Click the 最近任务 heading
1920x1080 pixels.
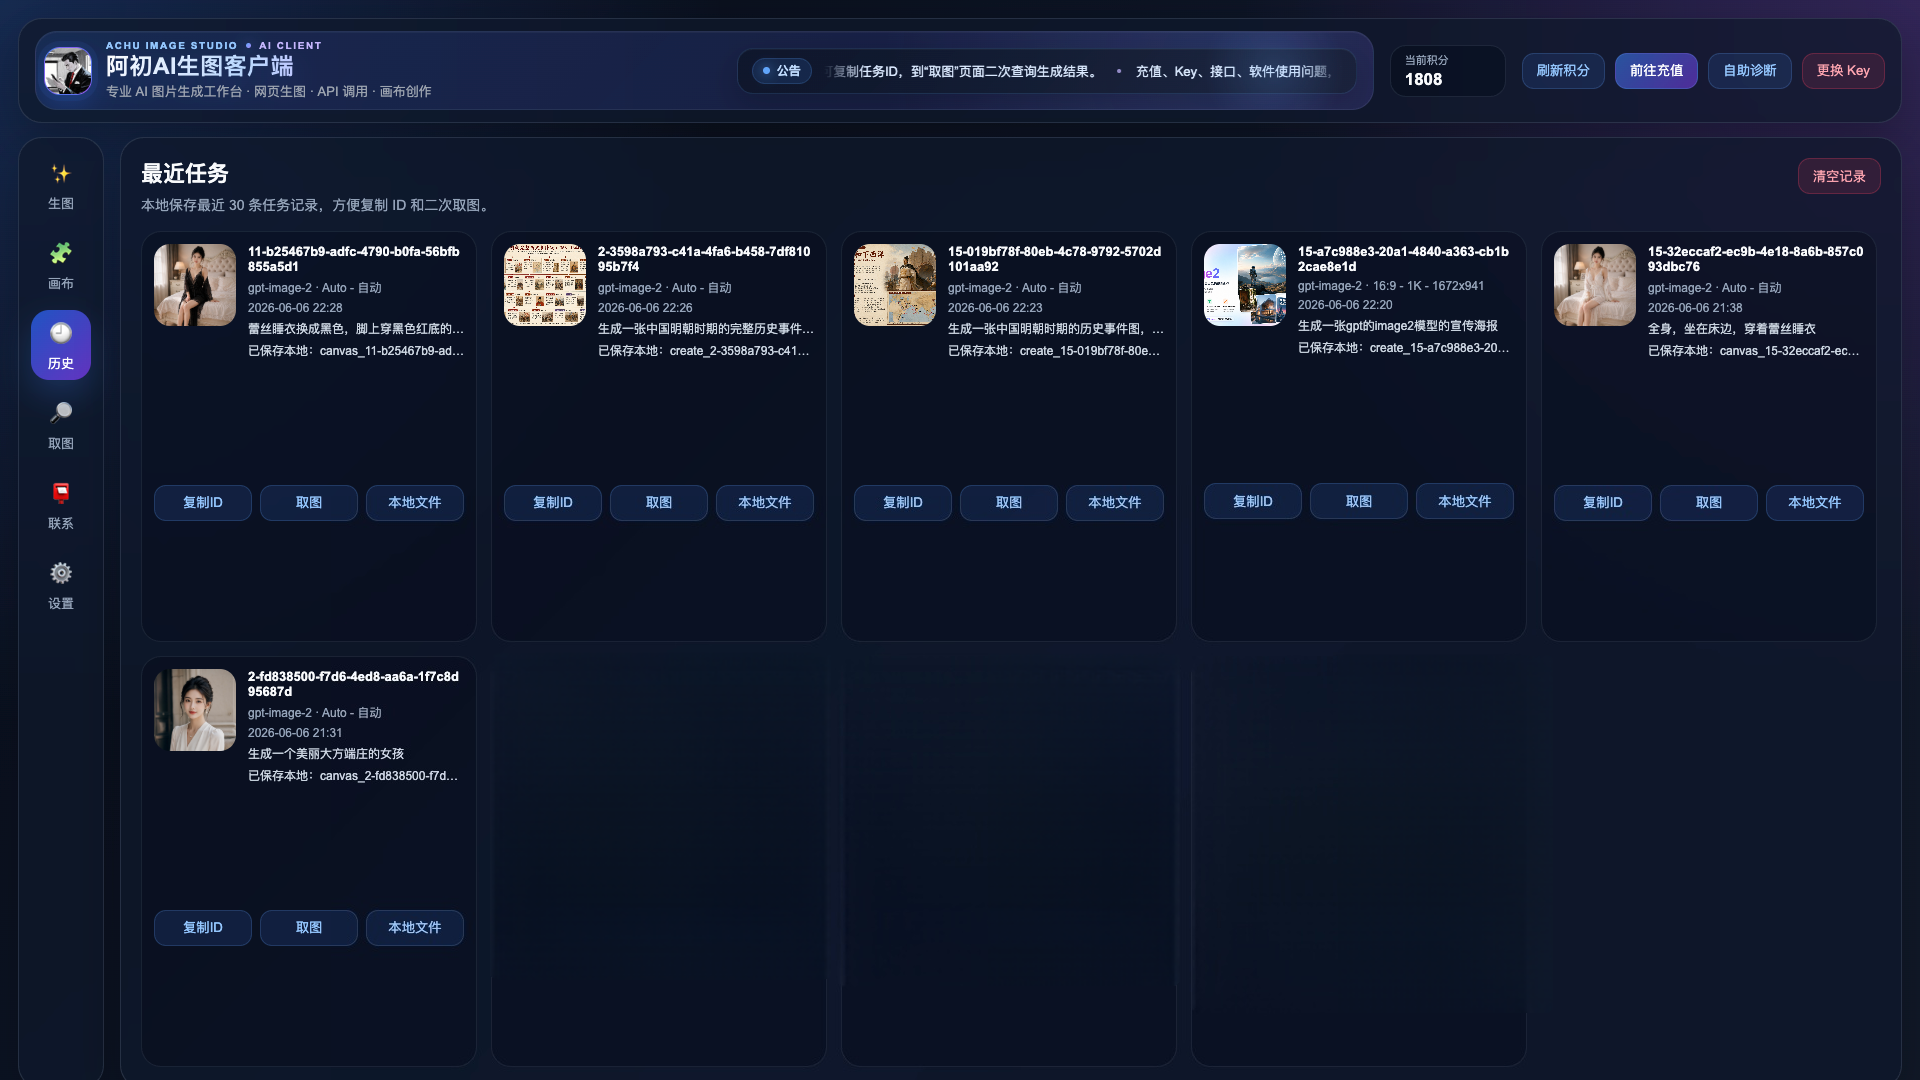[x=185, y=174]
